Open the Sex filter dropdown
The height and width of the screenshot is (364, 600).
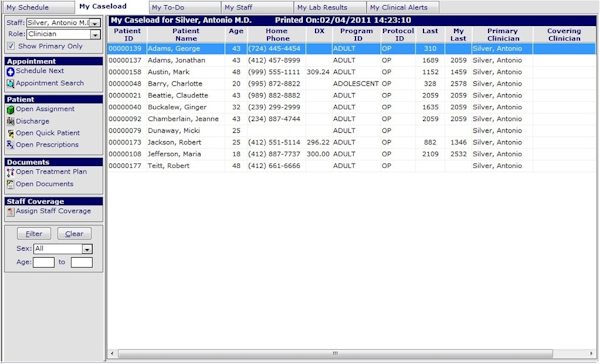[x=87, y=249]
